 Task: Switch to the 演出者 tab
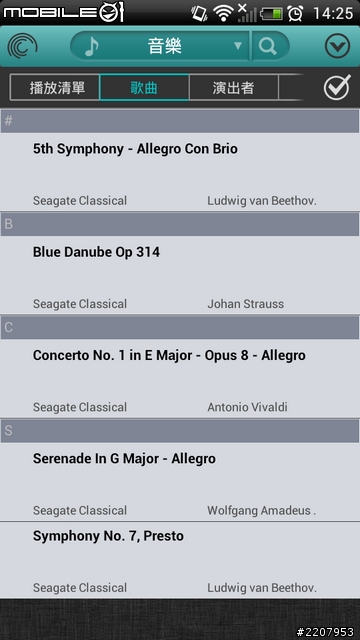click(x=233, y=87)
